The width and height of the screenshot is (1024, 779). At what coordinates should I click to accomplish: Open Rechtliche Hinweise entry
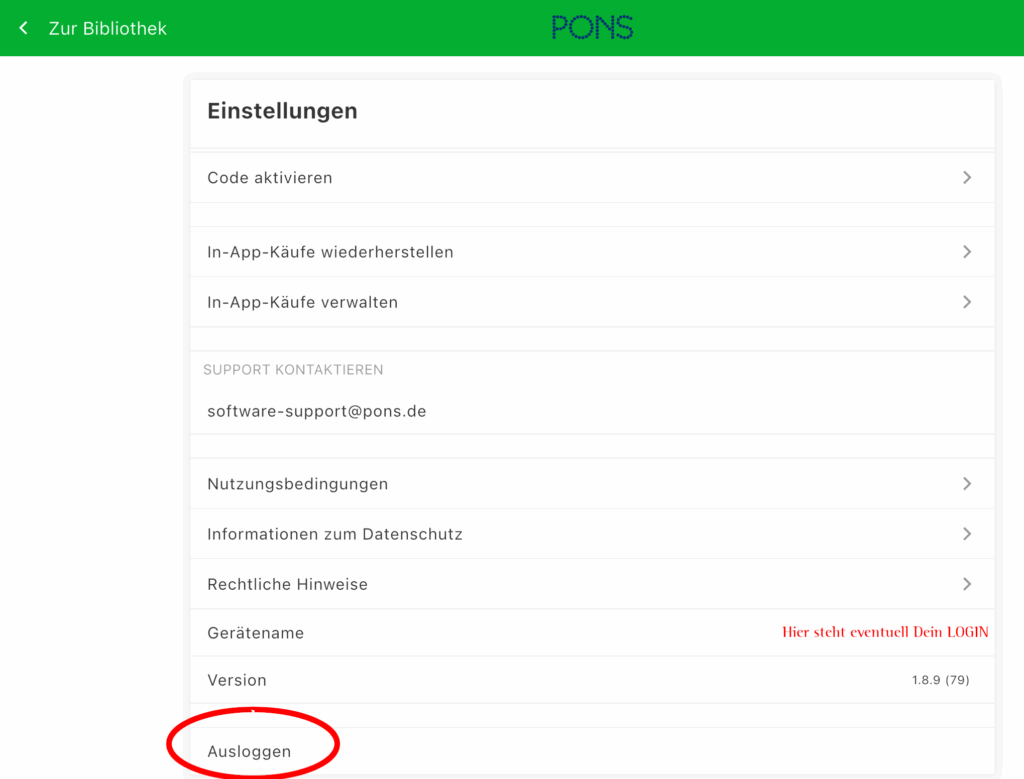pos(287,584)
